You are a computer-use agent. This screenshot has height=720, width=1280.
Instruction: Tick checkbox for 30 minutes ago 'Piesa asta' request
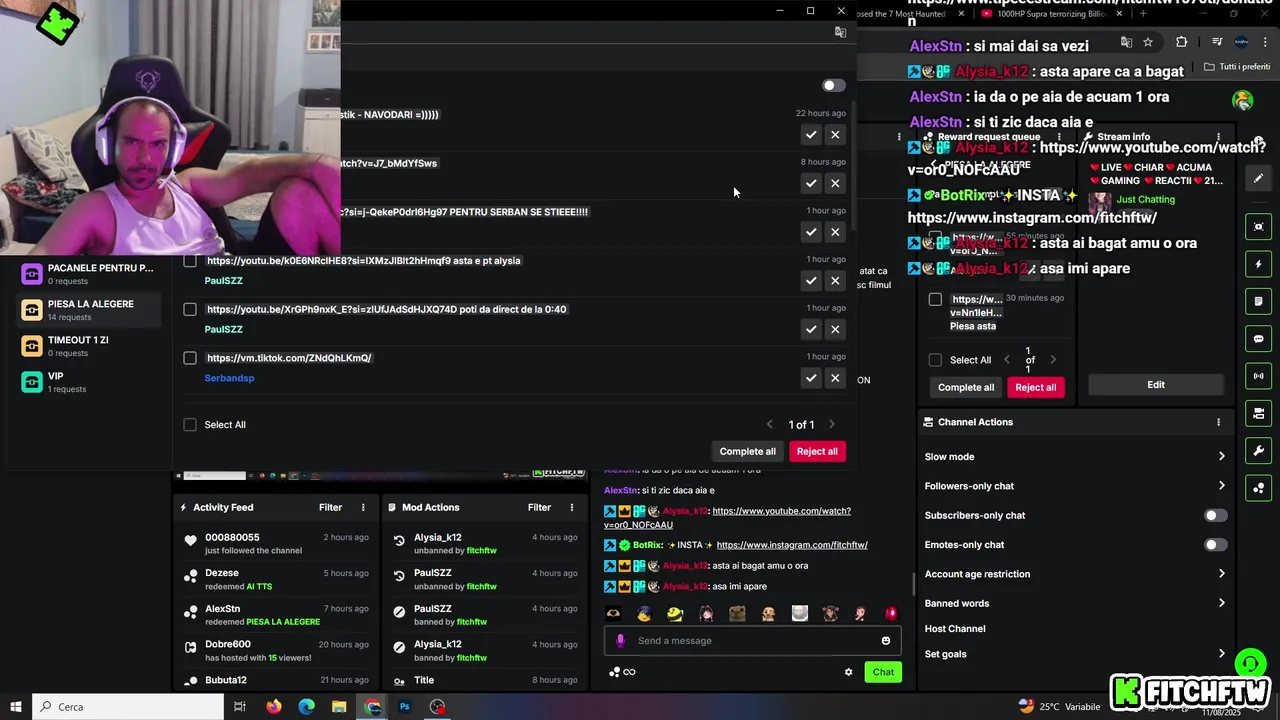click(x=935, y=299)
